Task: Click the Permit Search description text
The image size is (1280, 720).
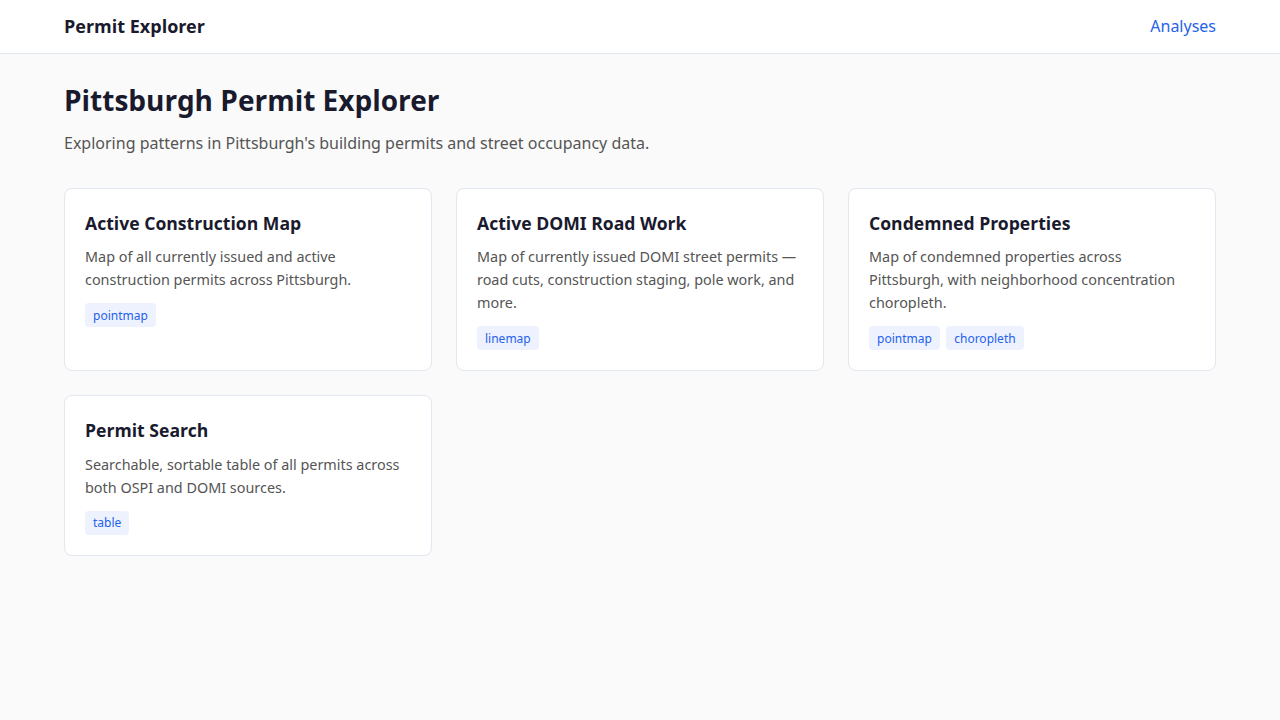Action: click(242, 476)
